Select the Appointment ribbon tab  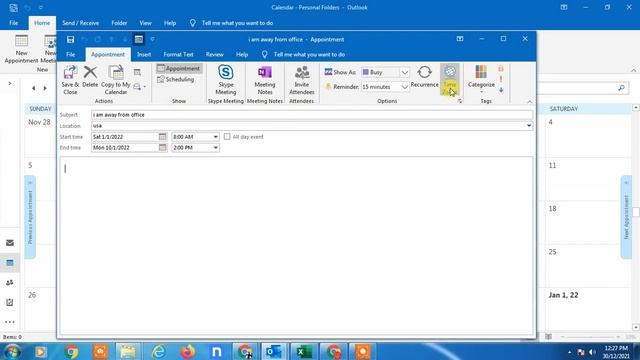click(x=108, y=54)
